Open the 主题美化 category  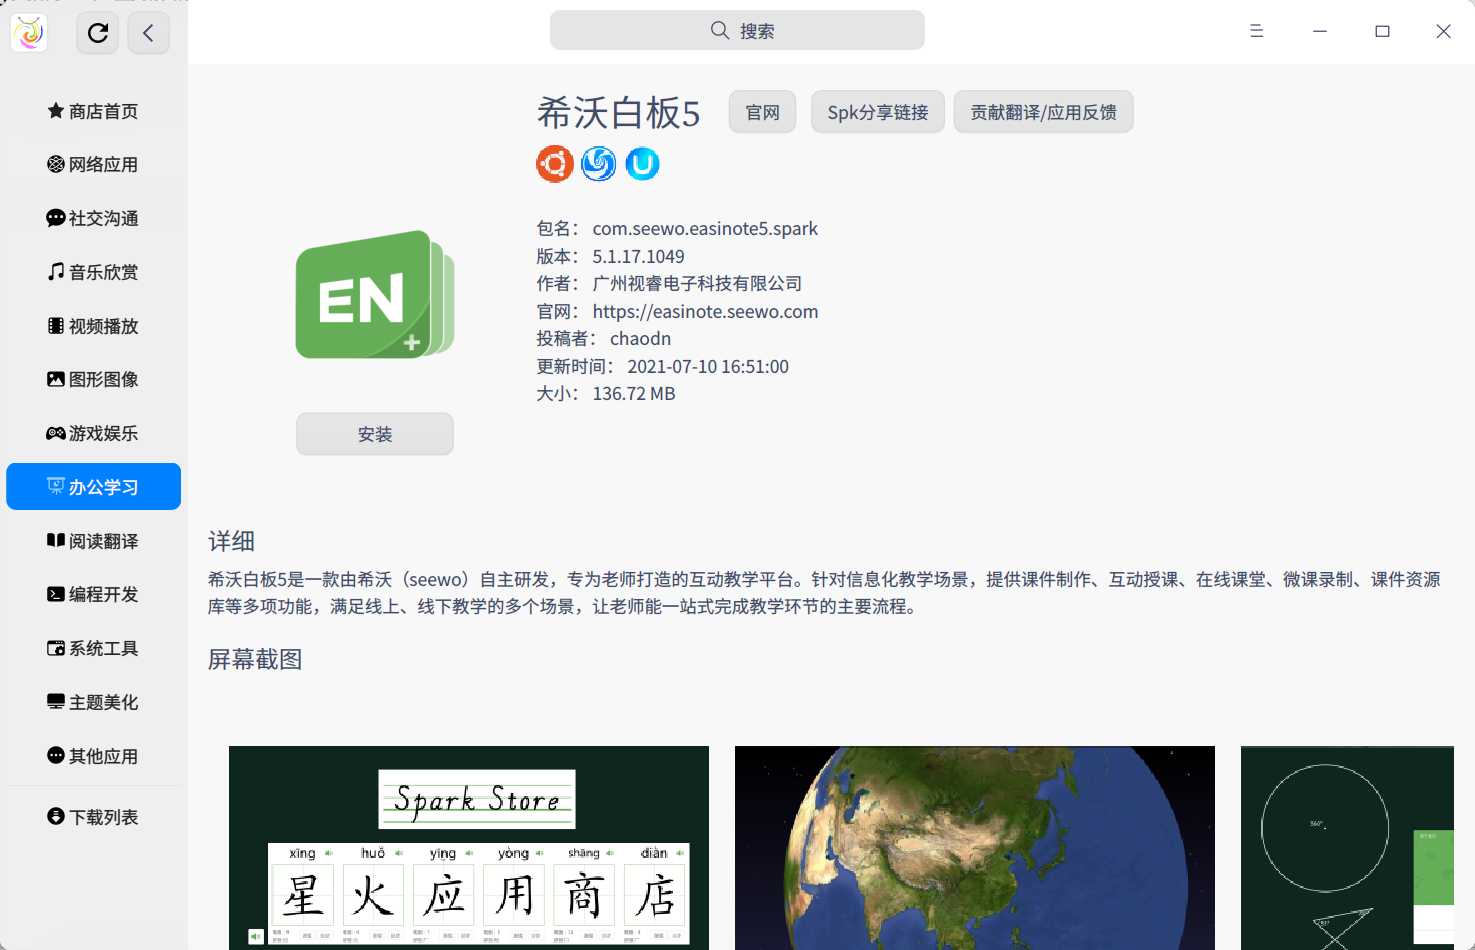(94, 702)
